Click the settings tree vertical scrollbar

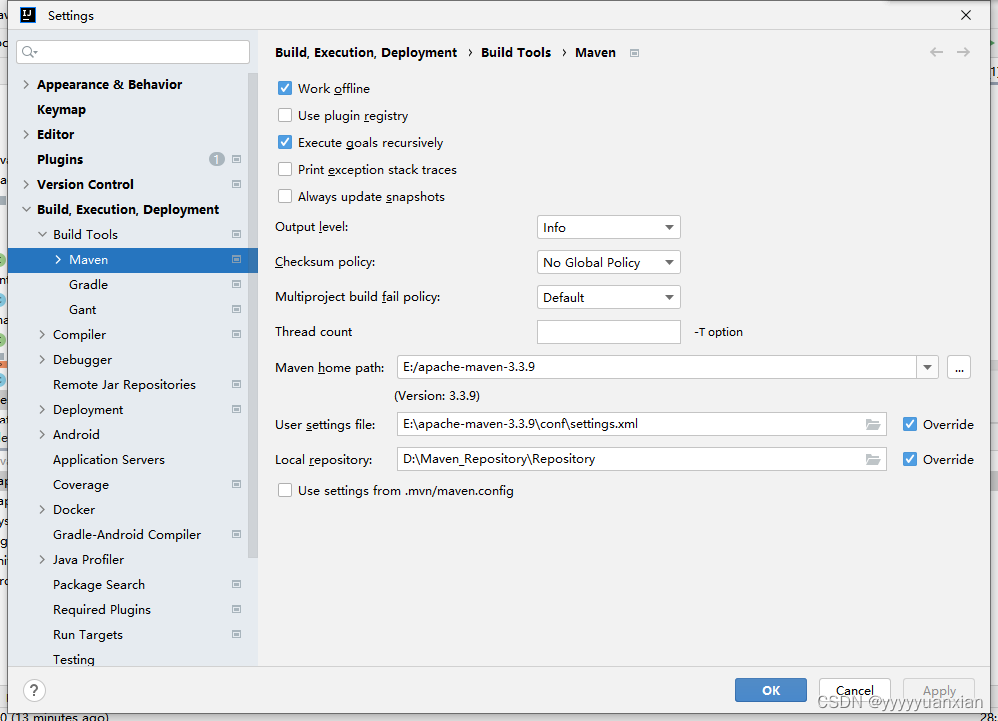click(x=253, y=315)
